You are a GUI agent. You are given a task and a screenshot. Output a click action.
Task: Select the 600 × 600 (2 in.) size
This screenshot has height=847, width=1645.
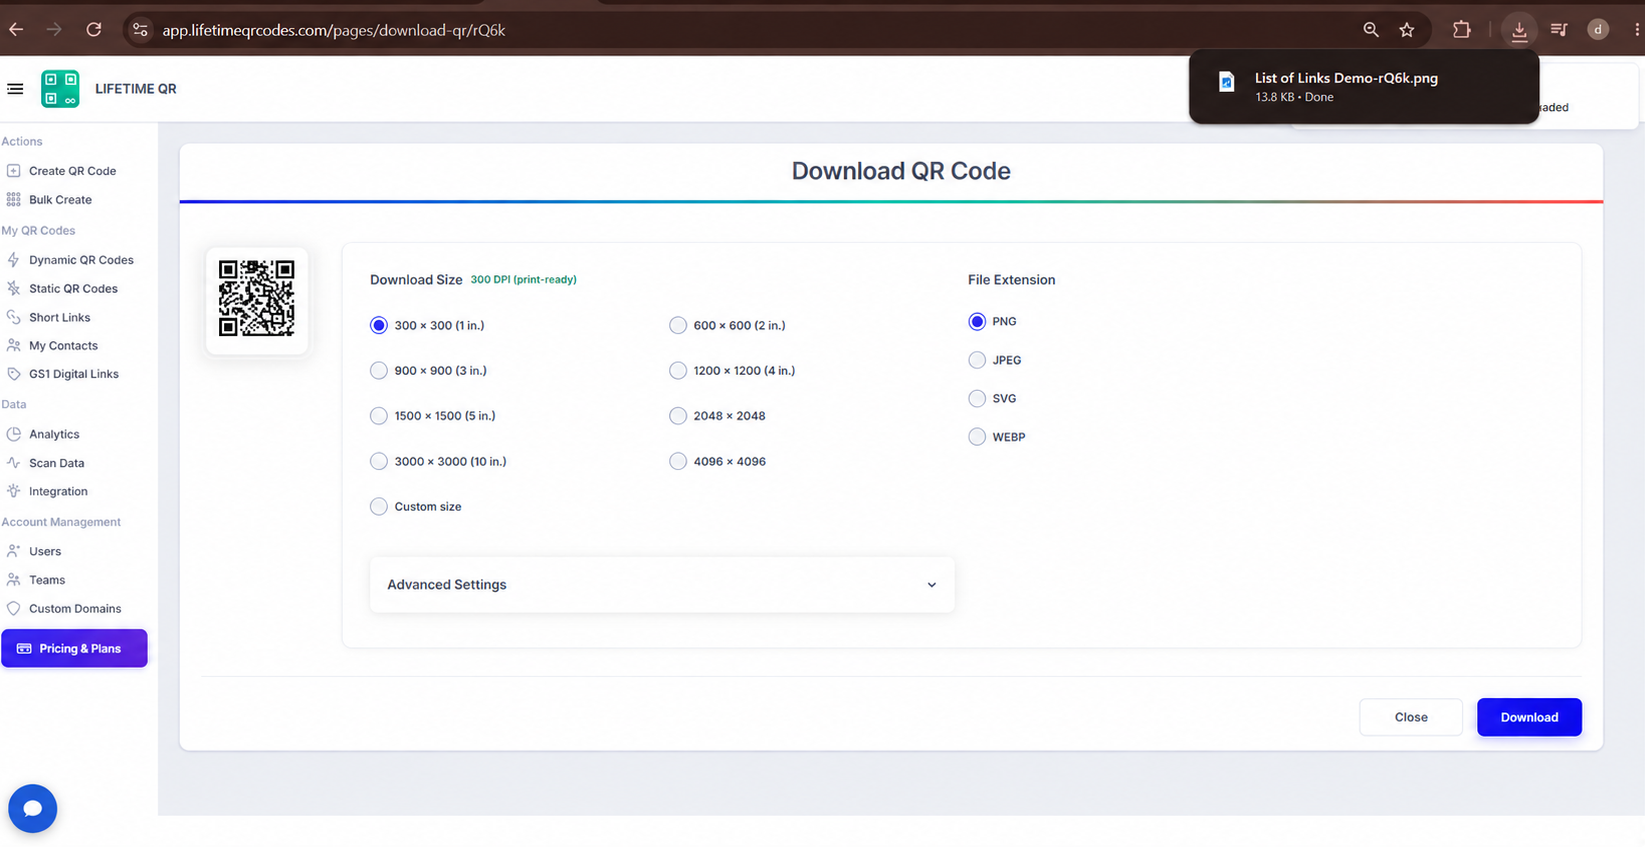click(x=678, y=325)
